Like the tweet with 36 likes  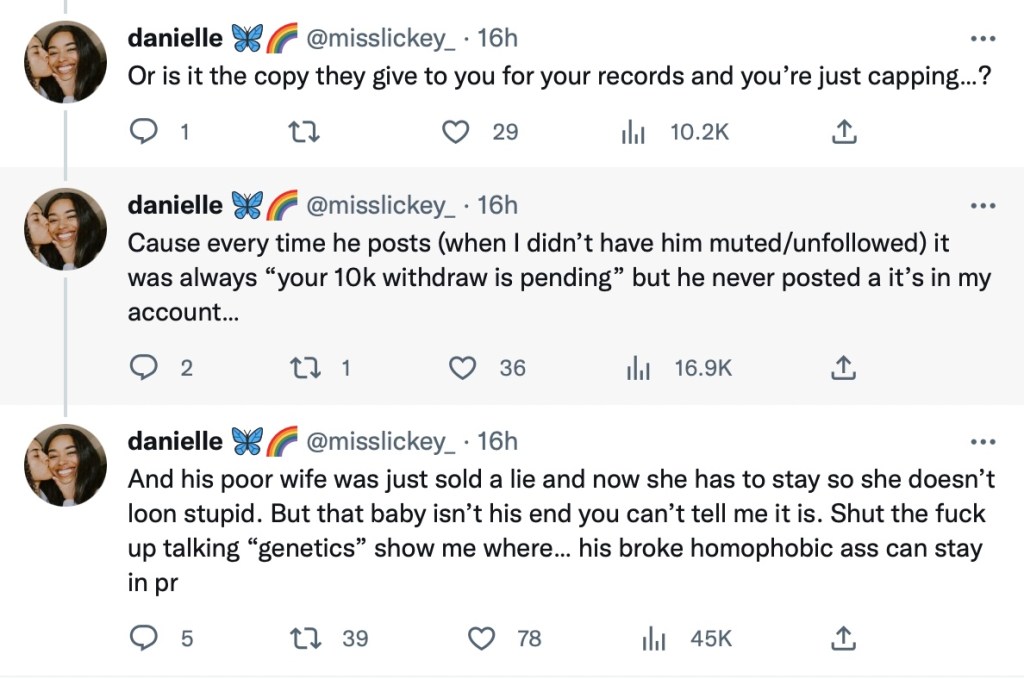point(462,368)
